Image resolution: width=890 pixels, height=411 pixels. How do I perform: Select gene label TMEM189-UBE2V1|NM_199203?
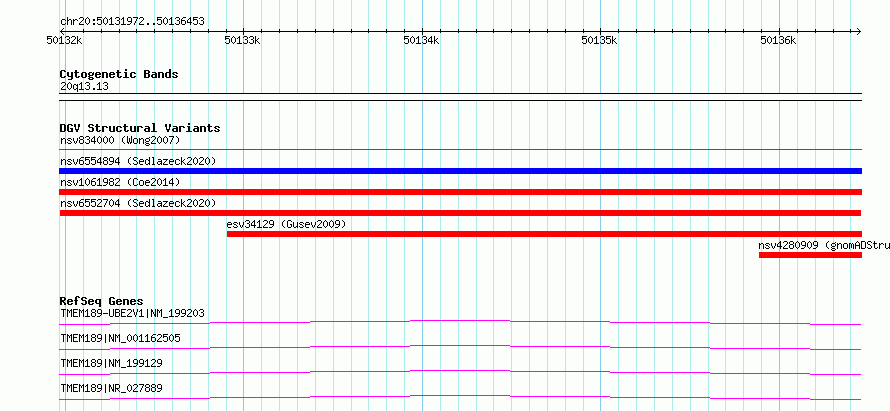[132, 313]
